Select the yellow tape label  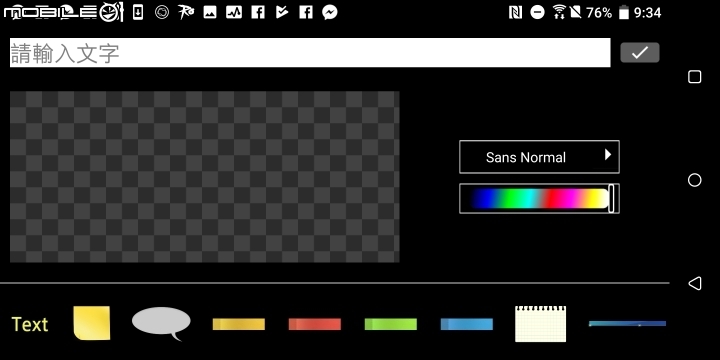[239, 324]
